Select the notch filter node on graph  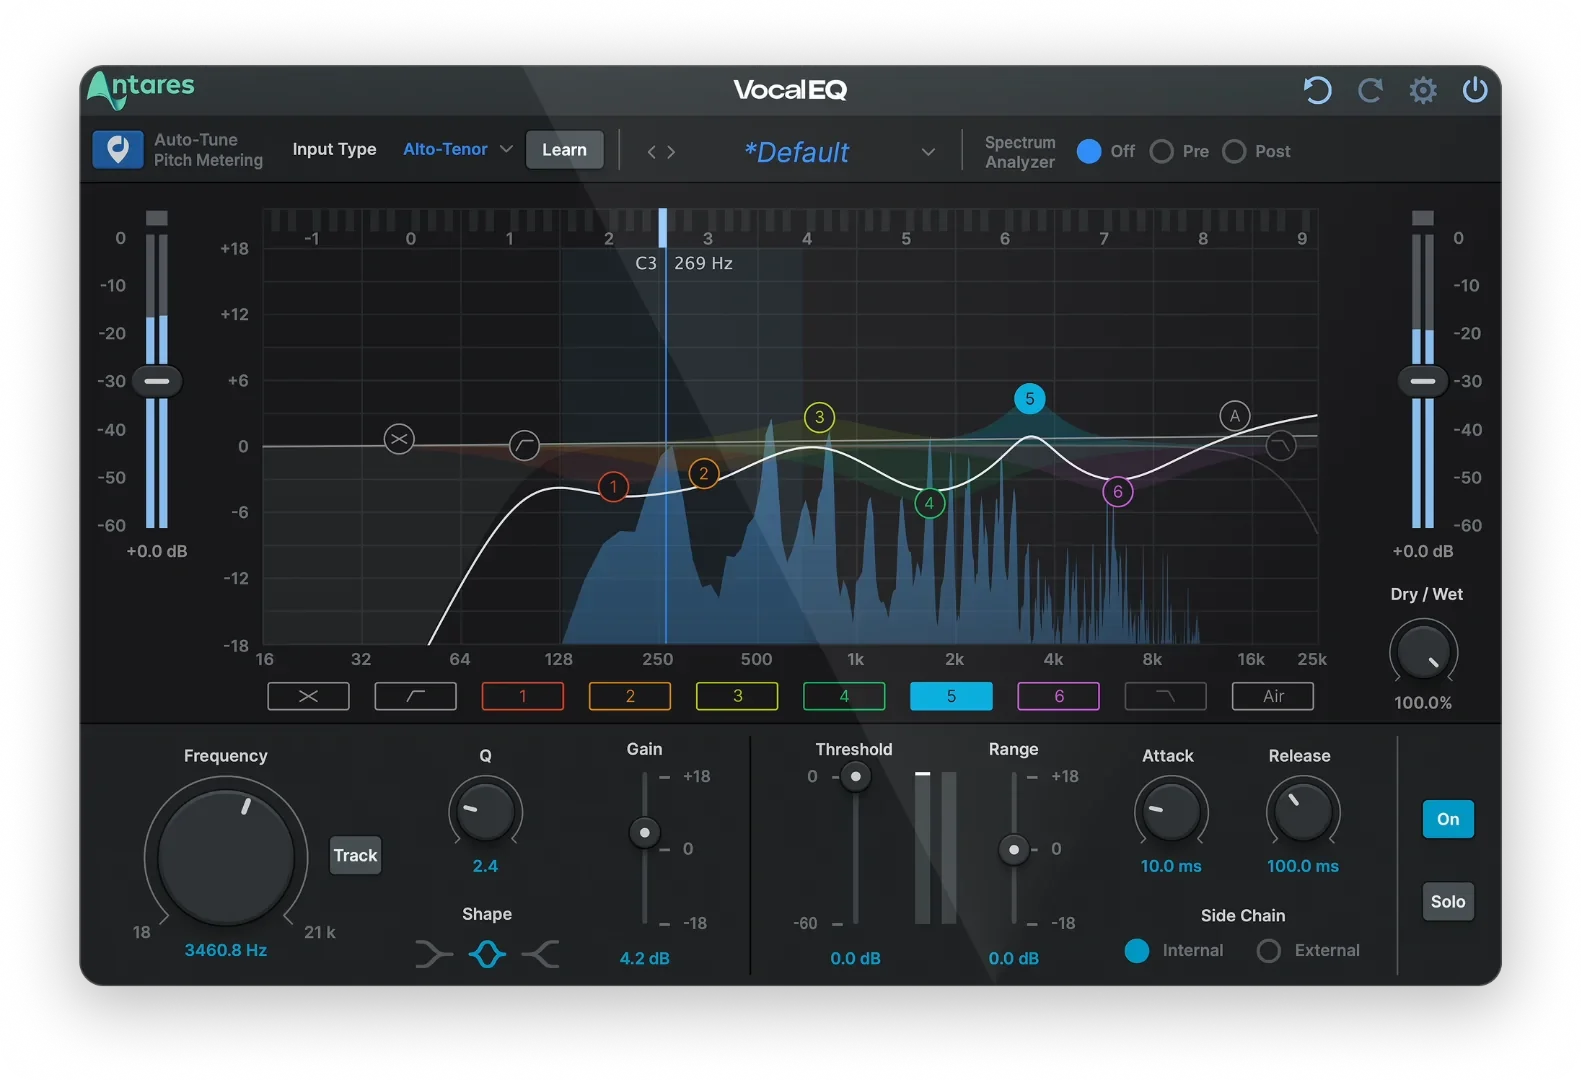click(x=399, y=439)
